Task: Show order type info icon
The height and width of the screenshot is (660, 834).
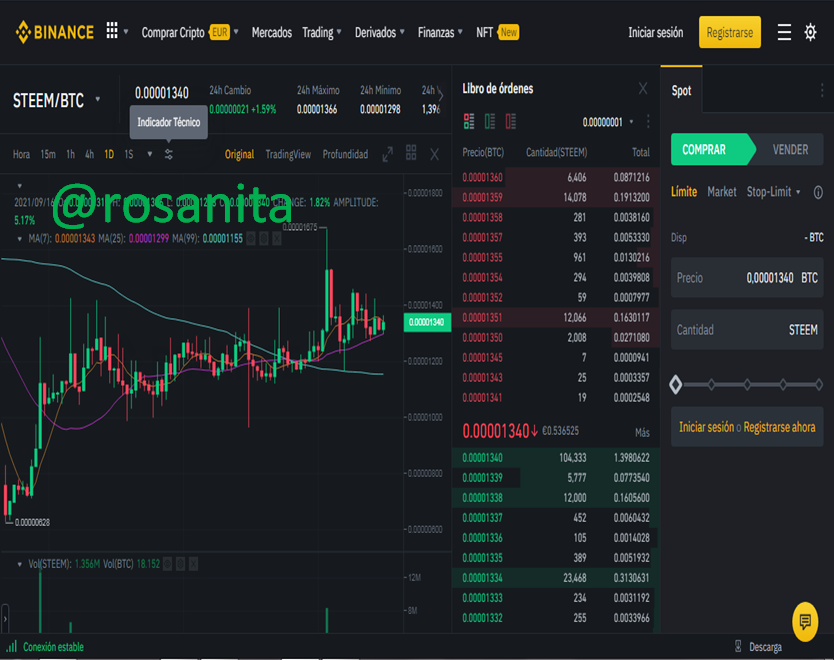Action: point(818,193)
